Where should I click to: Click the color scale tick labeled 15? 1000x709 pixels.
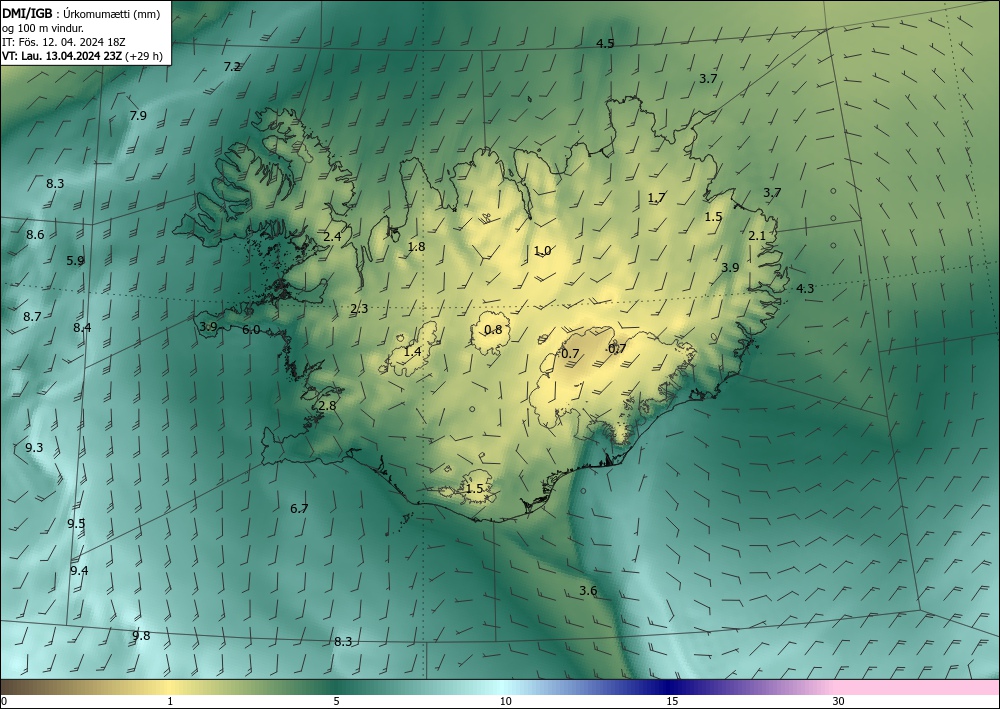pyautogui.click(x=672, y=701)
